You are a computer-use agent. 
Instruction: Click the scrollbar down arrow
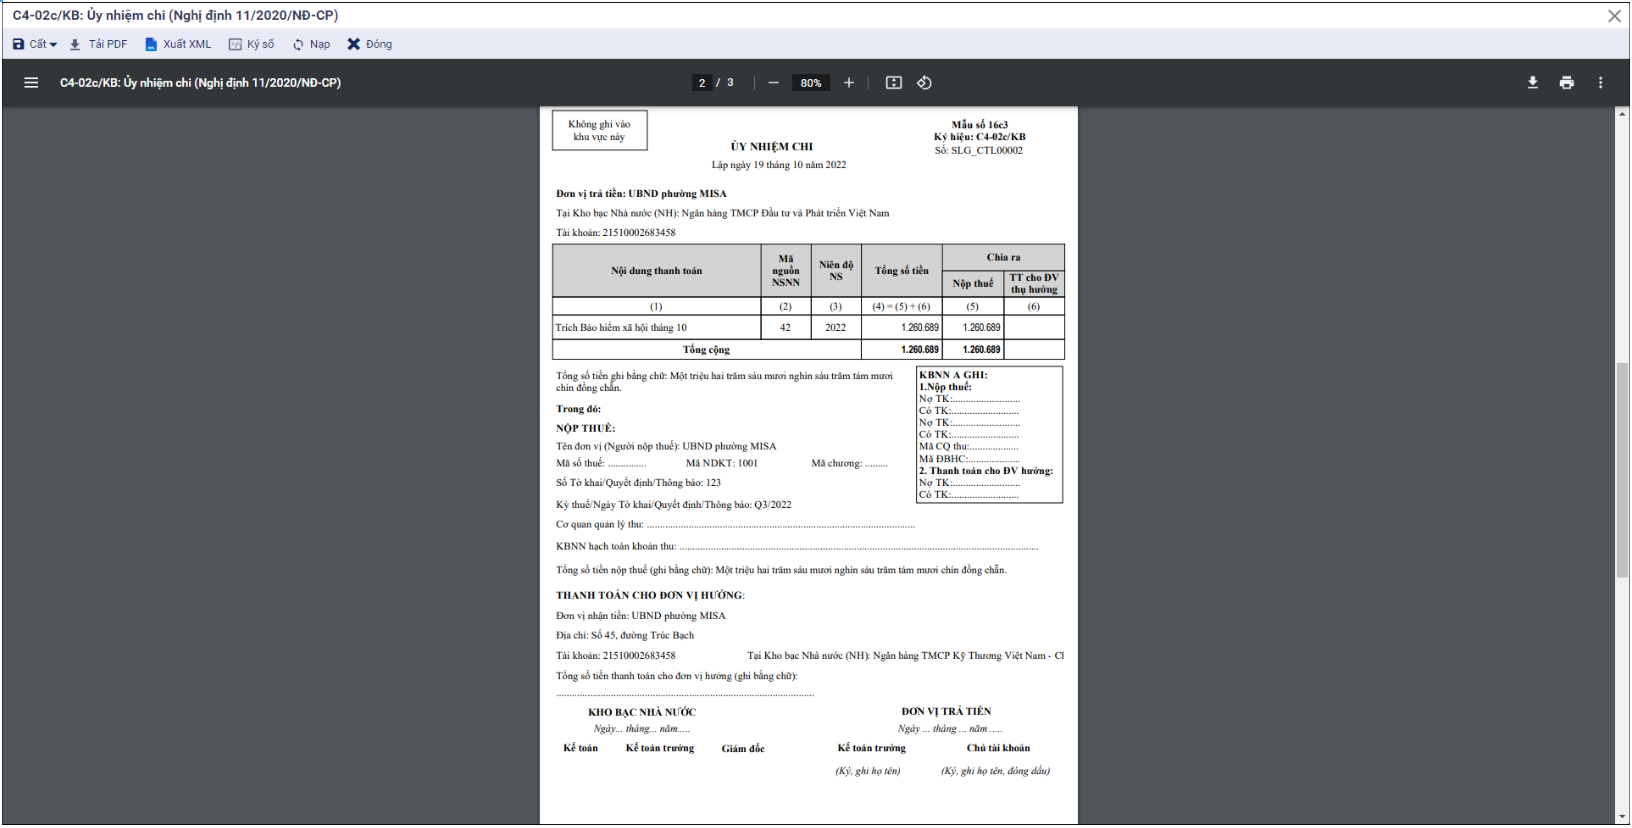coord(1622,817)
